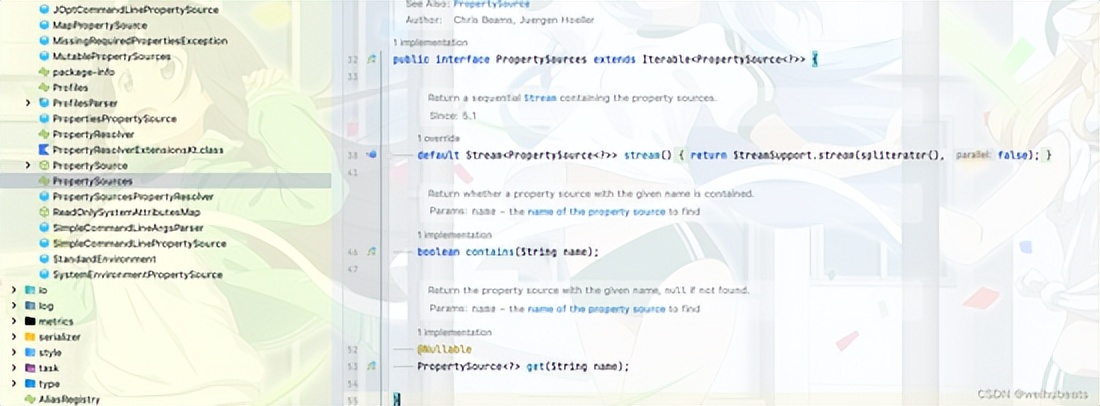Open the PropertySource link after See Also
This screenshot has width=1100, height=406.
click(491, 4)
